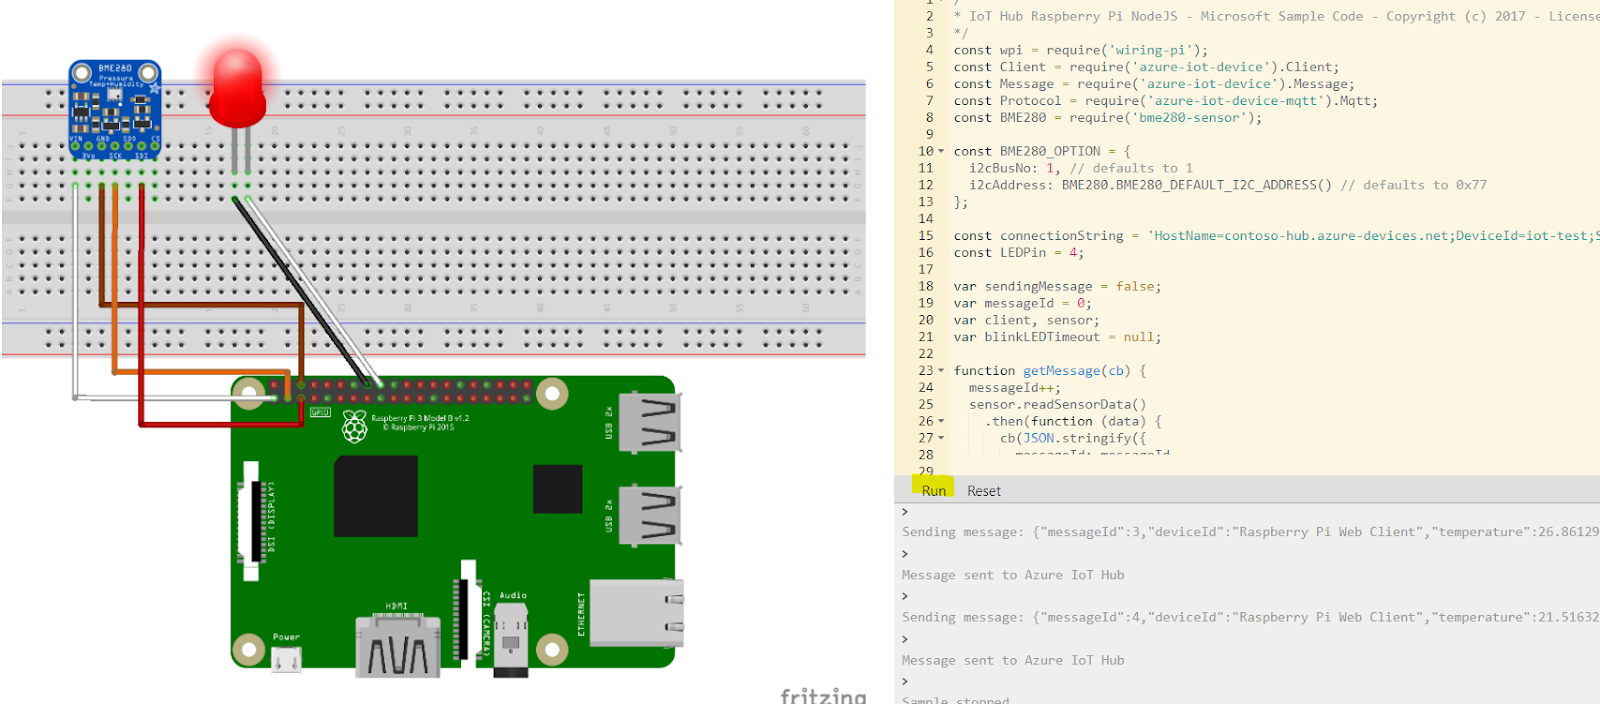Image resolution: width=1600 pixels, height=704 pixels.
Task: Click the Ethernet port on the Pi
Action: [637, 612]
